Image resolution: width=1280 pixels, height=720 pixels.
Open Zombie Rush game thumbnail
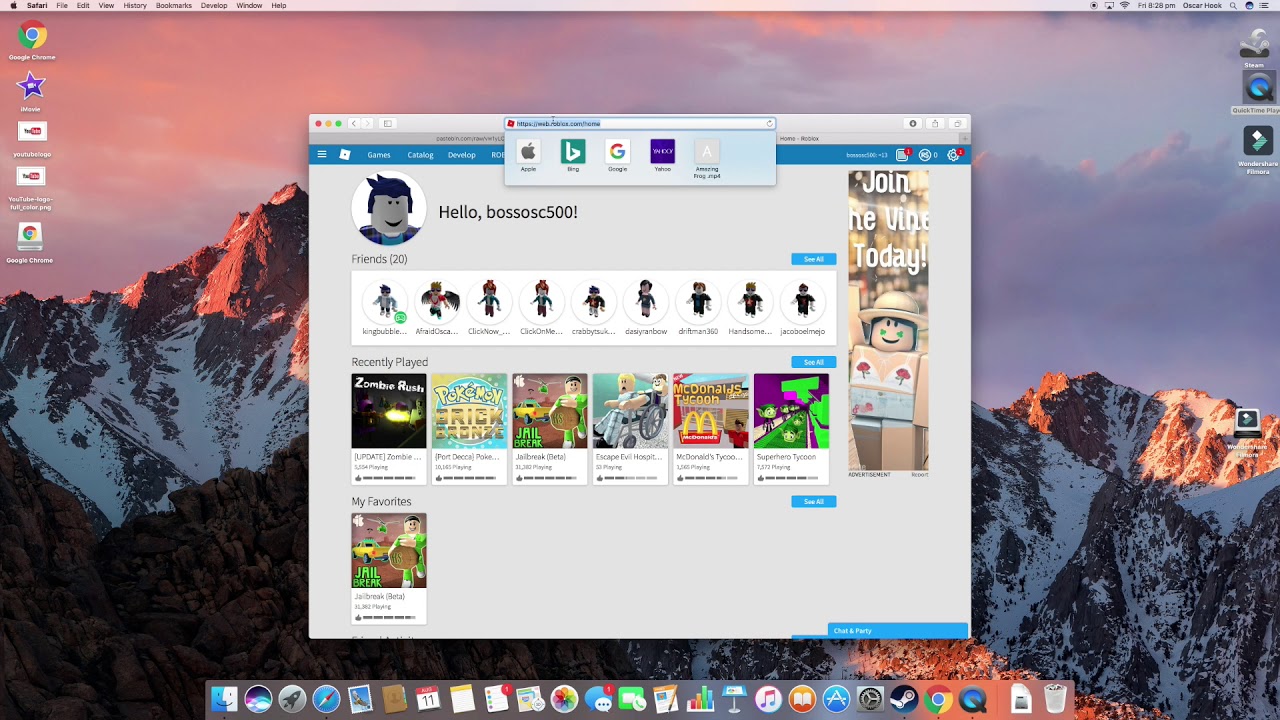click(x=389, y=411)
